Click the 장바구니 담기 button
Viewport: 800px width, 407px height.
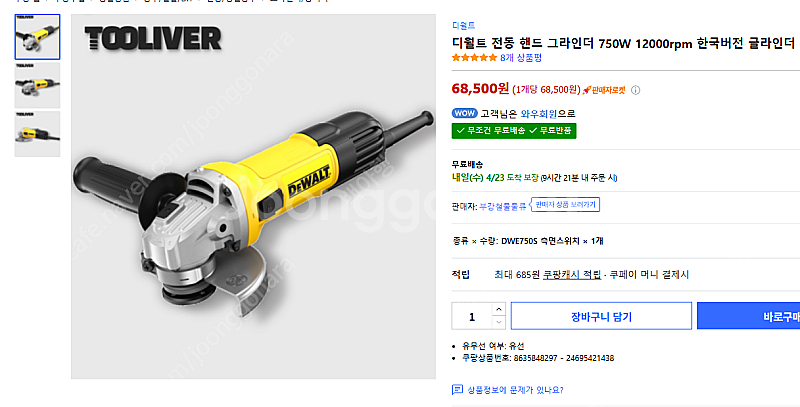(x=602, y=316)
